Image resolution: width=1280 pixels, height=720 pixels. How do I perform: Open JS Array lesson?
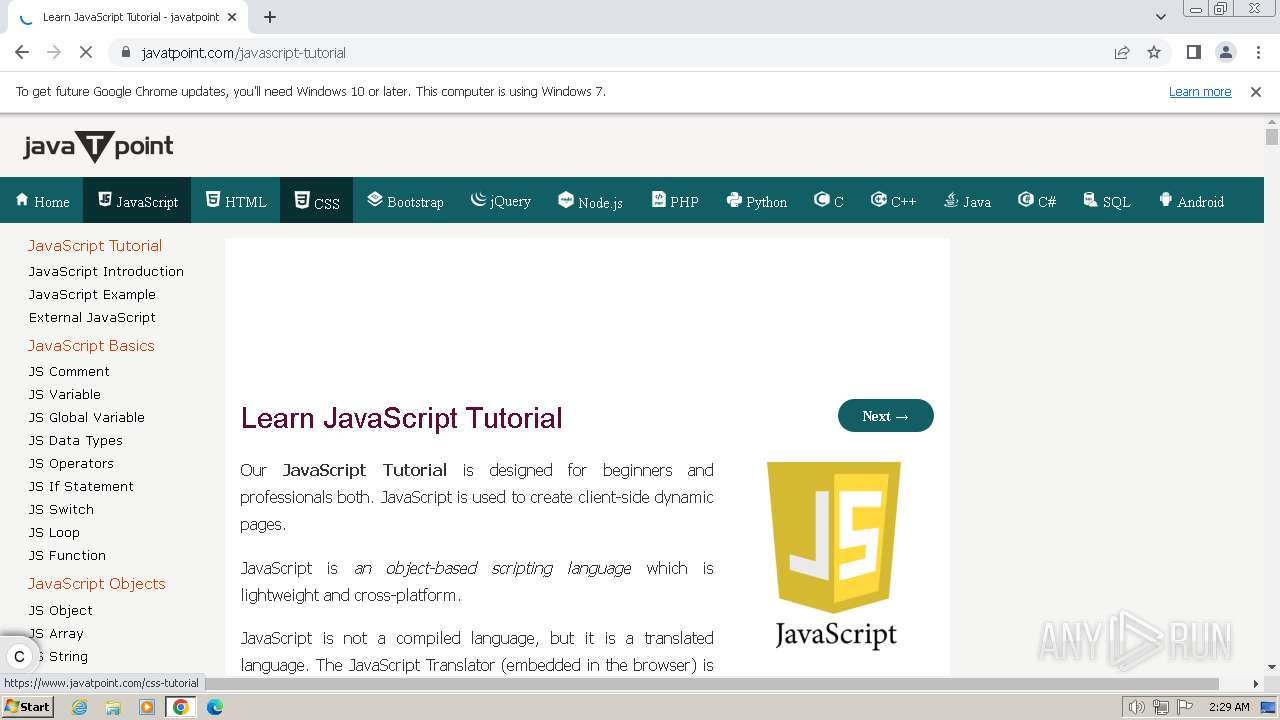pyautogui.click(x=56, y=633)
